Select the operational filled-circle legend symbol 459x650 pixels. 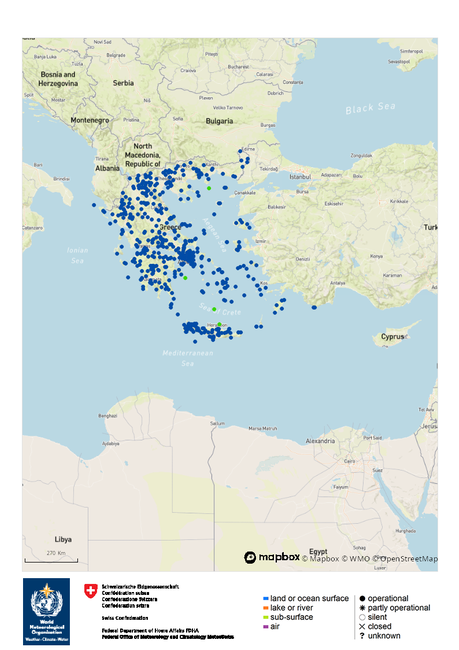pos(362,598)
